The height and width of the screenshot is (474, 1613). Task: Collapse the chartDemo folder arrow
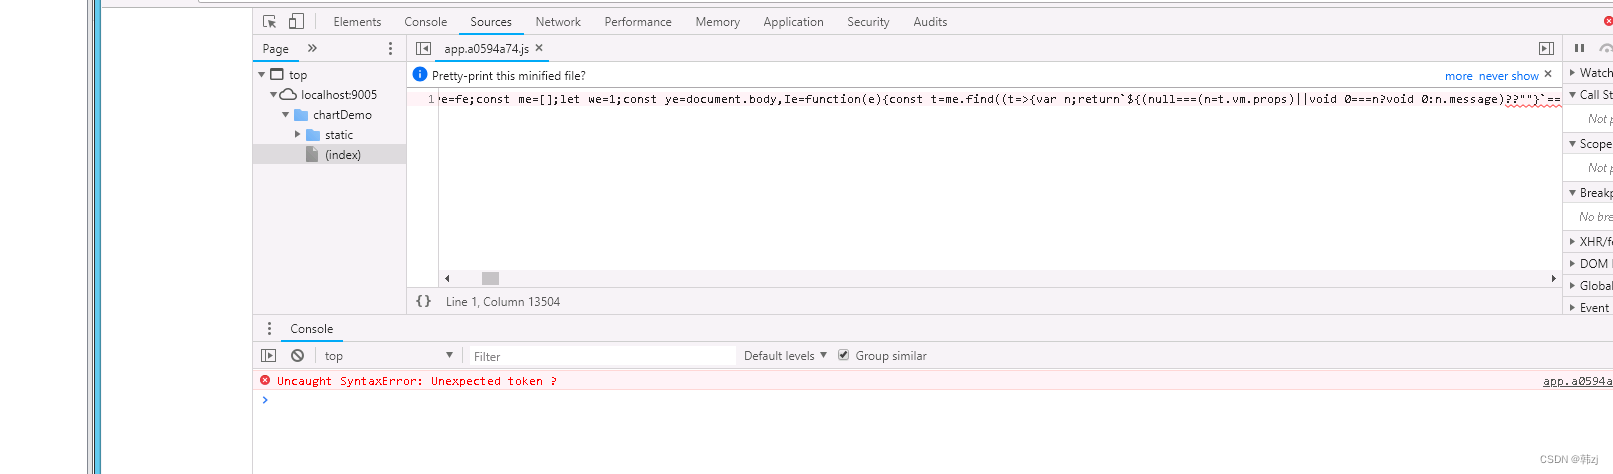click(x=286, y=114)
